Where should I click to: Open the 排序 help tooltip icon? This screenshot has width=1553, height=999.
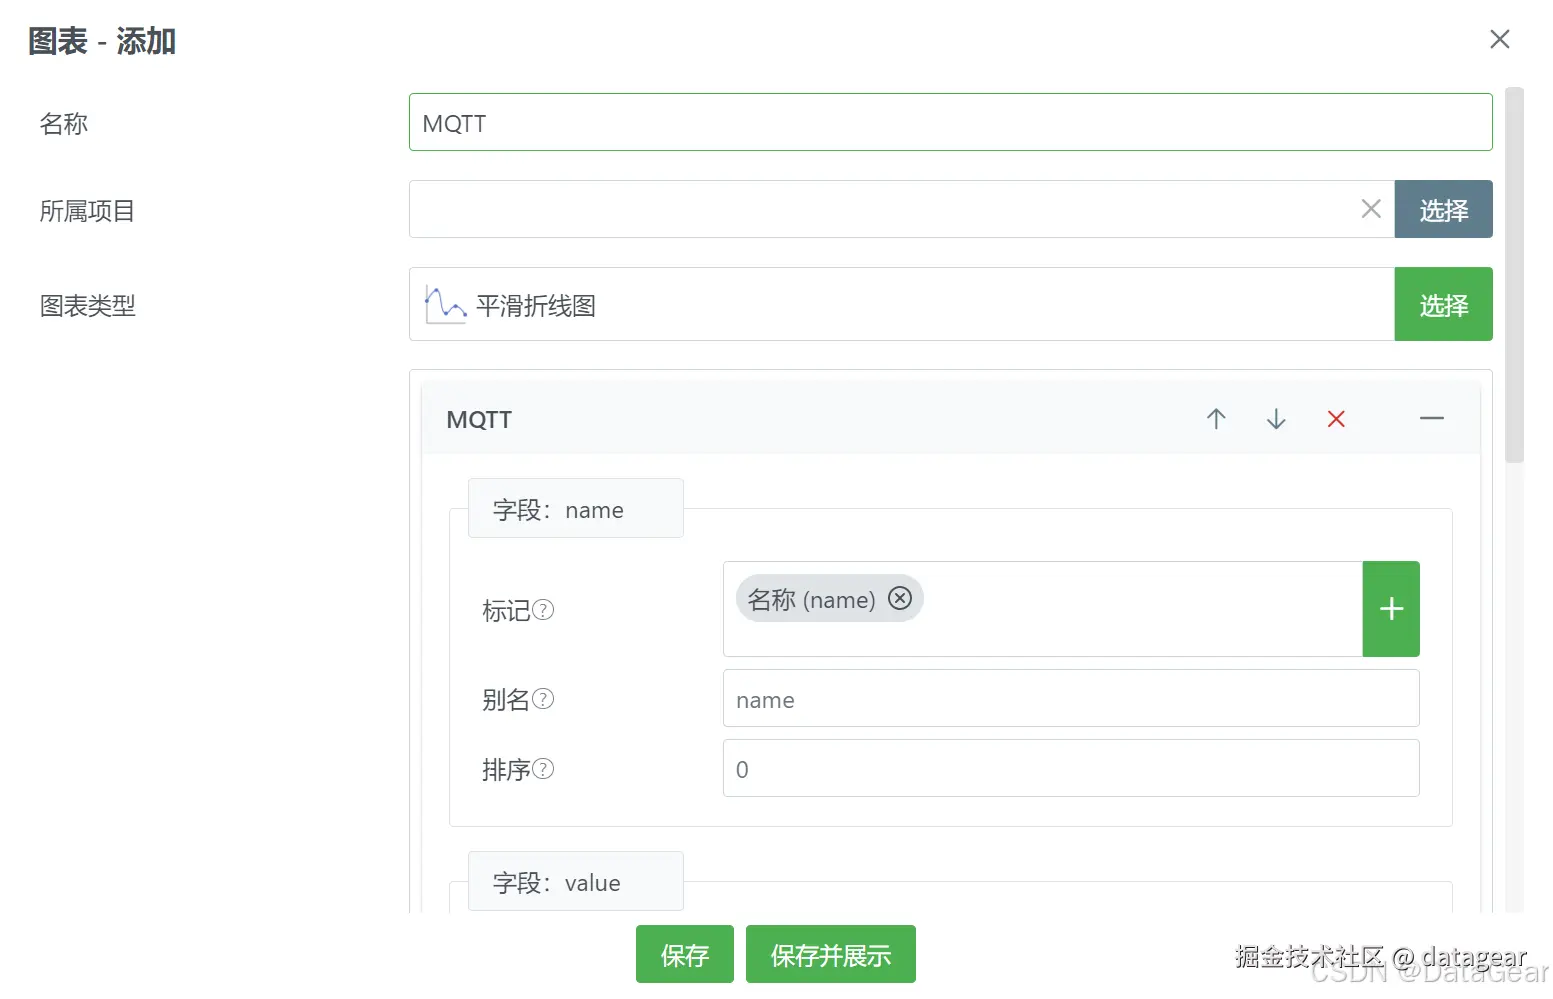click(545, 768)
